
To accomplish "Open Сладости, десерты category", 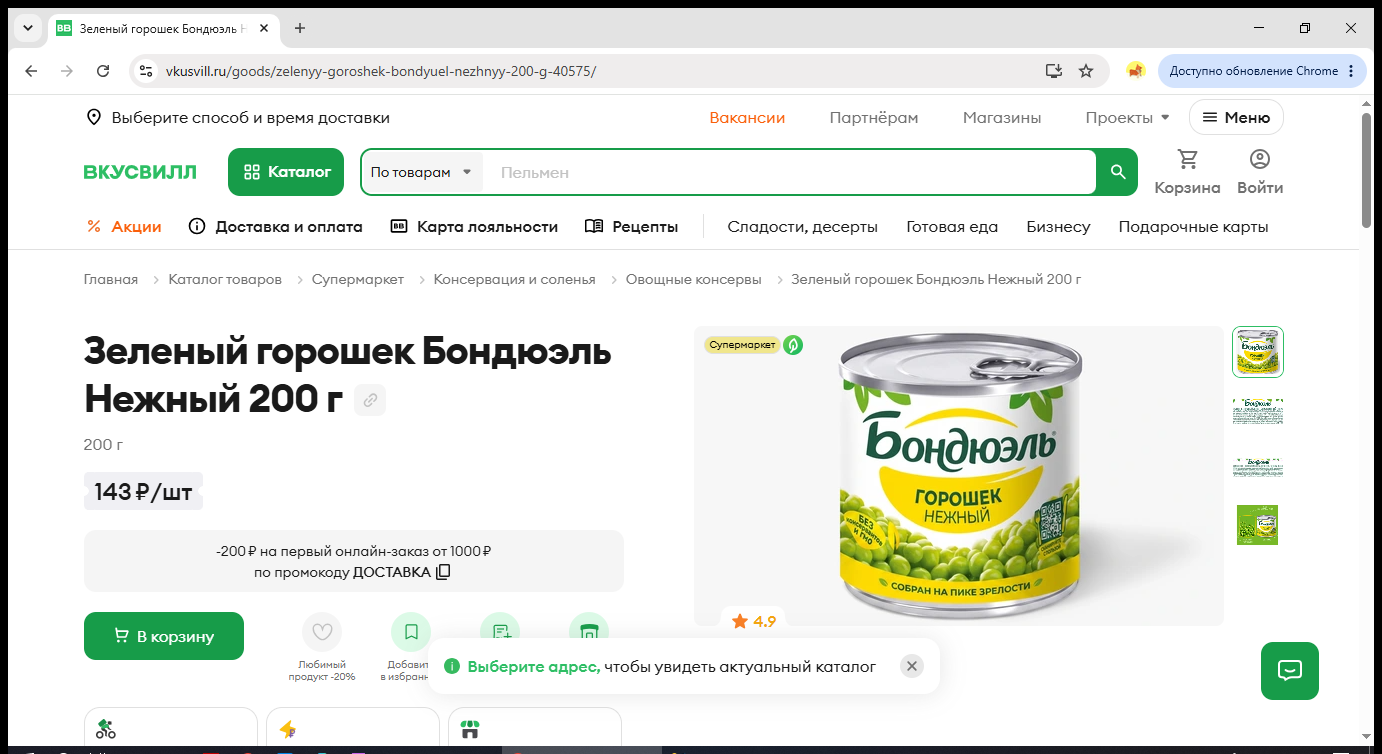I will (802, 227).
